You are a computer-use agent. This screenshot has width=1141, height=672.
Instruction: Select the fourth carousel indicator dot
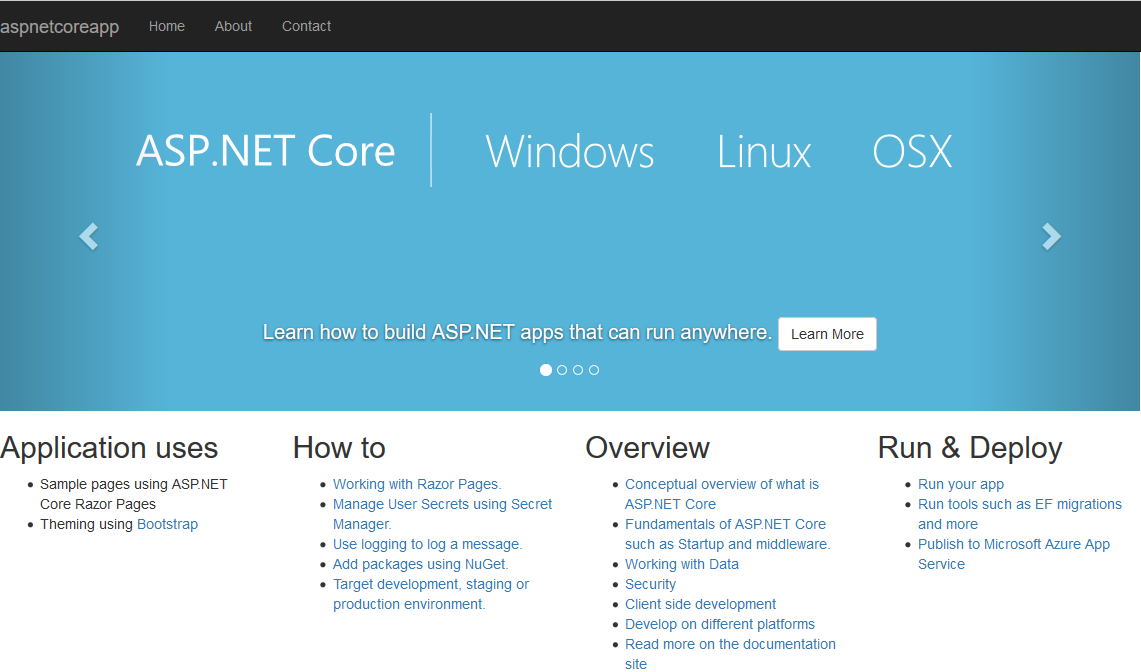tap(593, 369)
